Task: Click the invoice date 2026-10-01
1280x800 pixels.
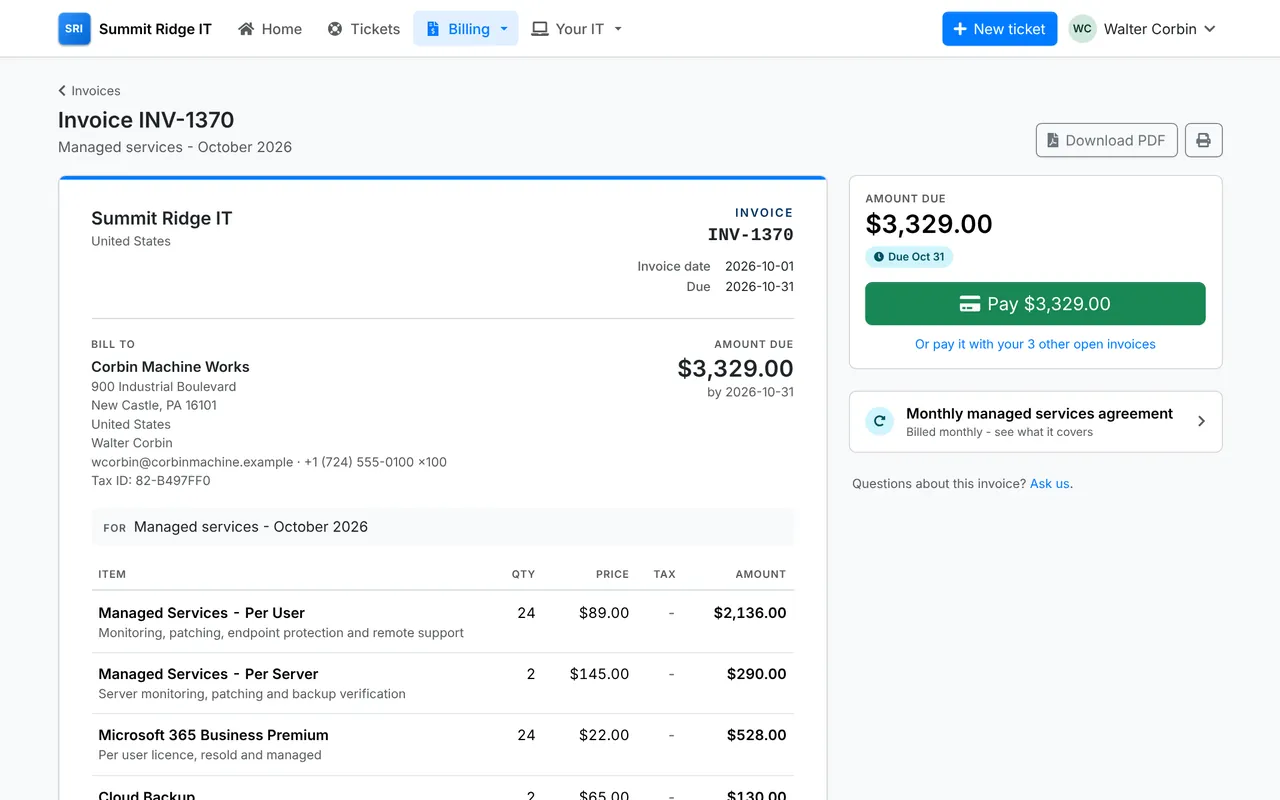Action: pyautogui.click(x=759, y=267)
